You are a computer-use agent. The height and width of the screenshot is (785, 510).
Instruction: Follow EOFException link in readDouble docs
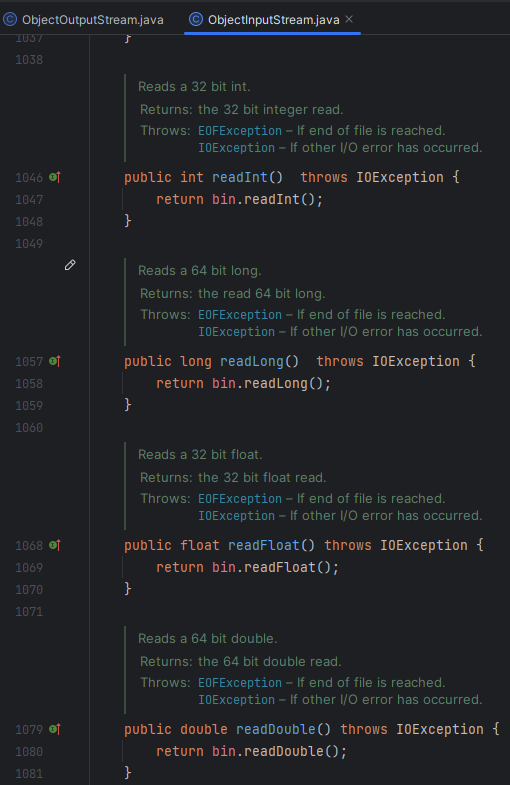(x=240, y=683)
